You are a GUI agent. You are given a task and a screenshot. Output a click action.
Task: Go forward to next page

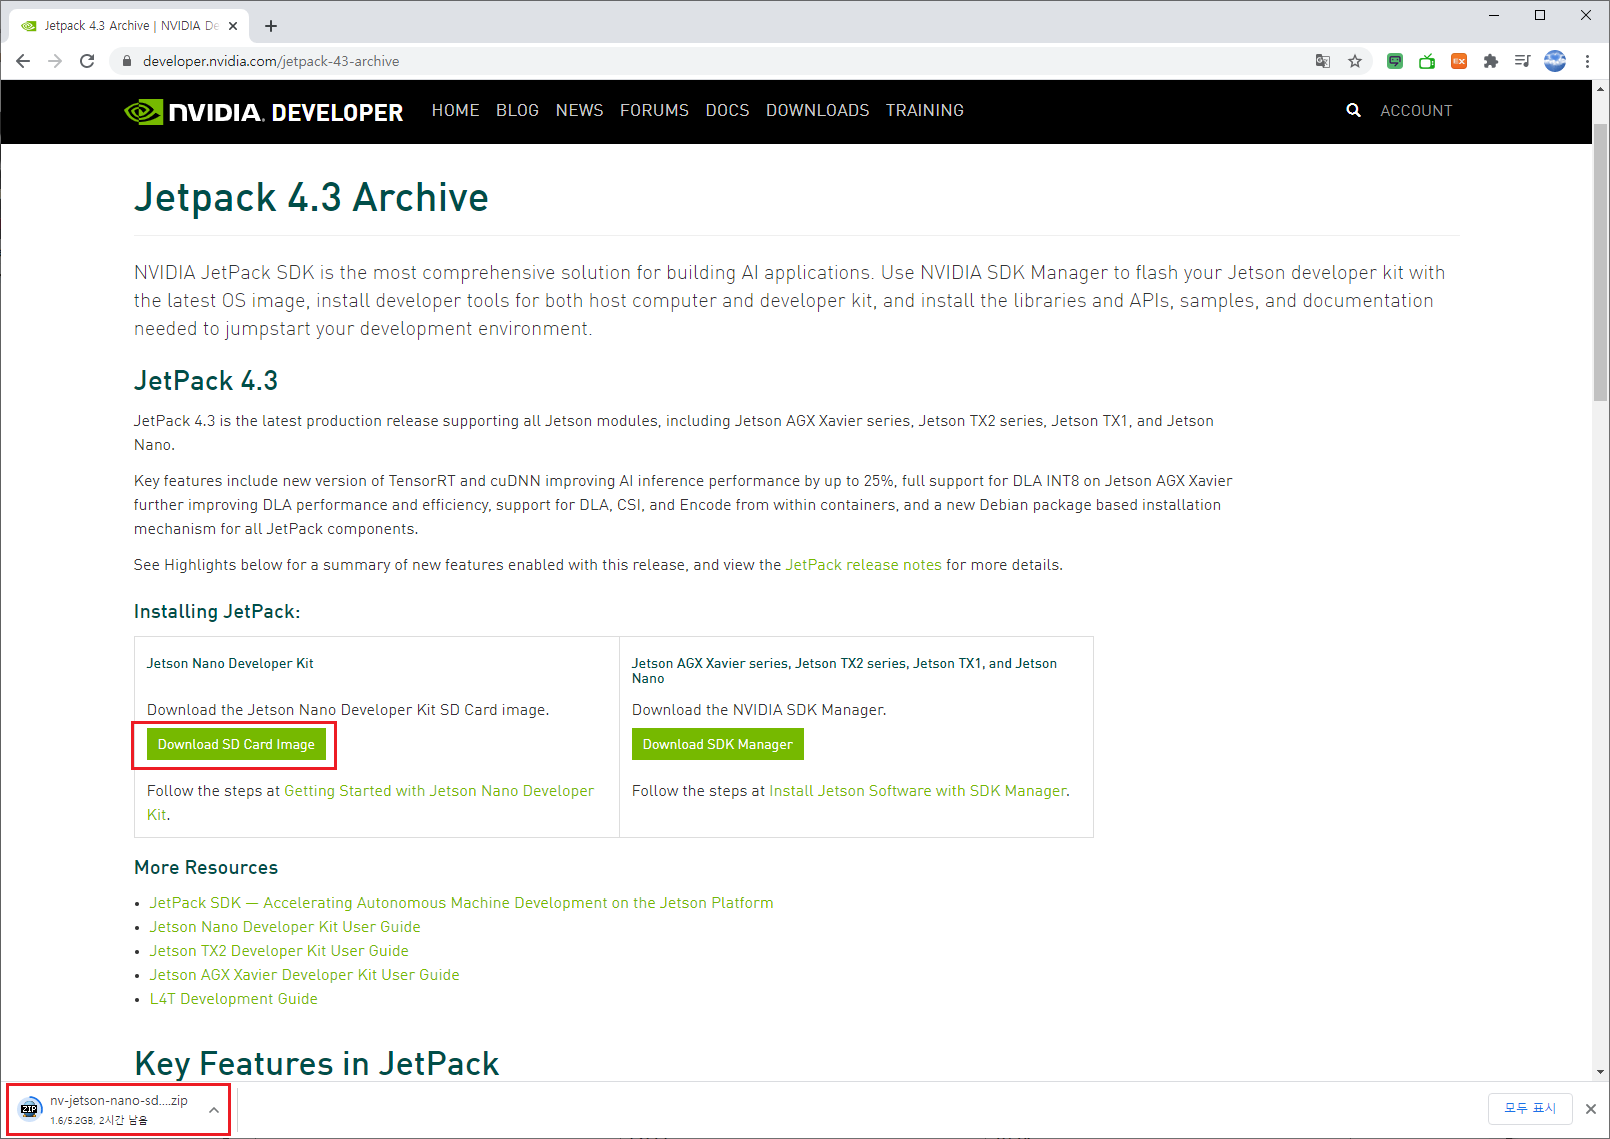[x=55, y=61]
